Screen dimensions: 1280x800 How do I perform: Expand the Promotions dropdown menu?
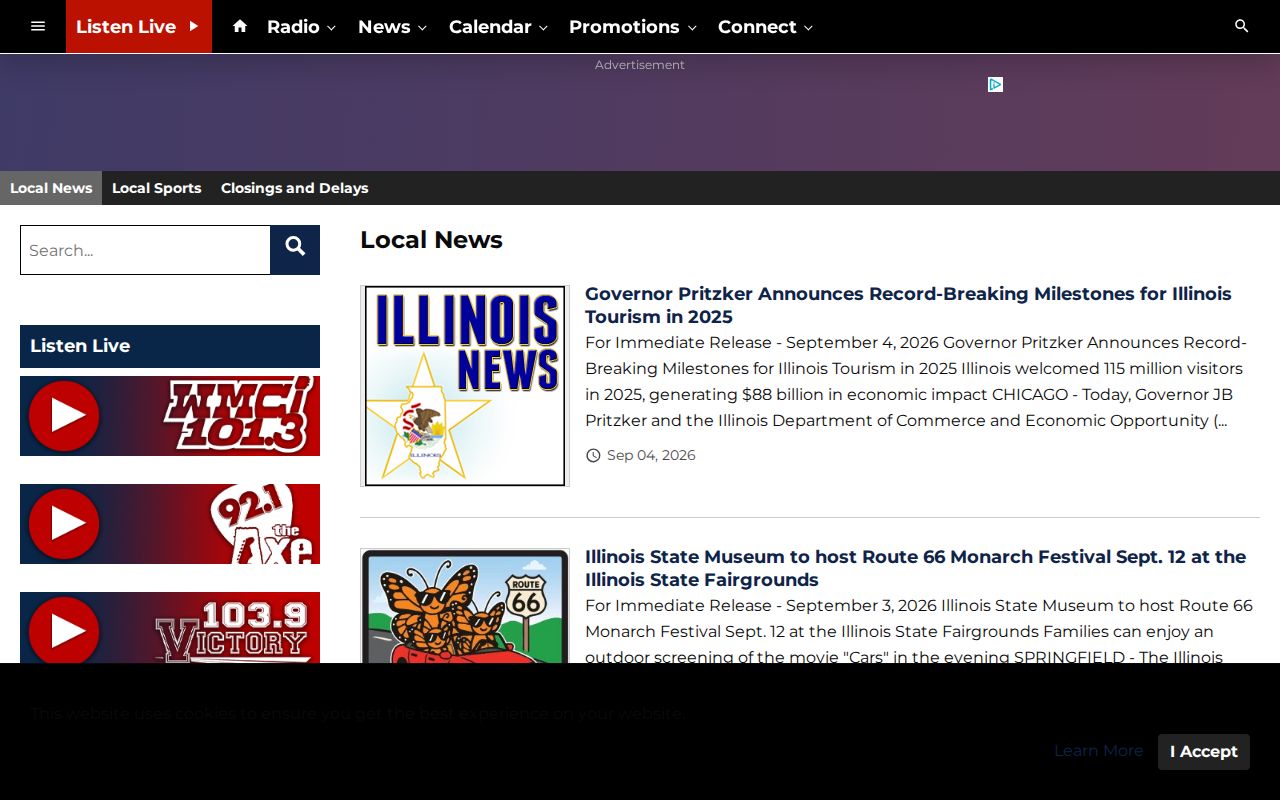633,27
